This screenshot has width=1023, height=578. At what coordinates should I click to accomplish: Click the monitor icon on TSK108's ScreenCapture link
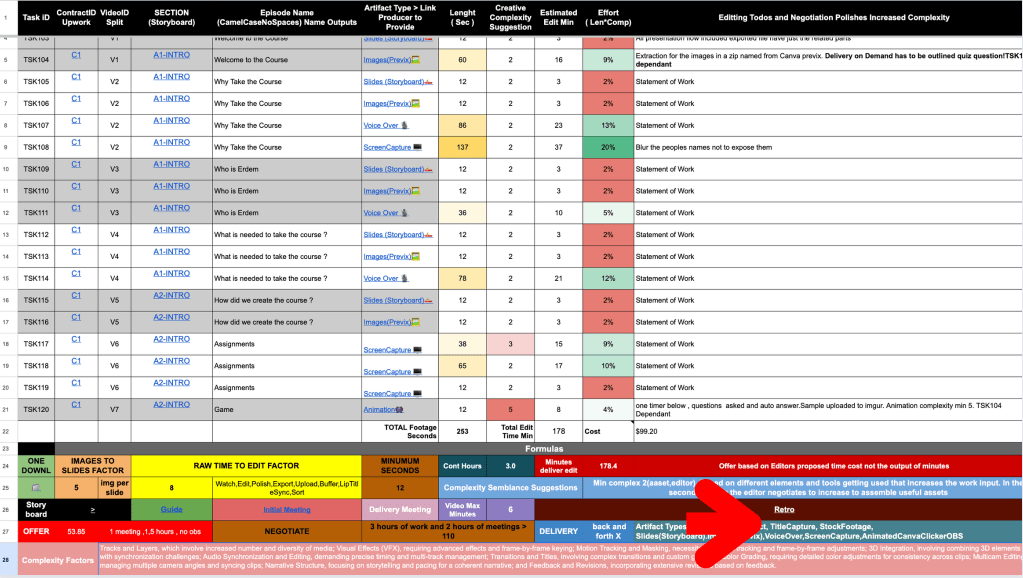coord(418,147)
